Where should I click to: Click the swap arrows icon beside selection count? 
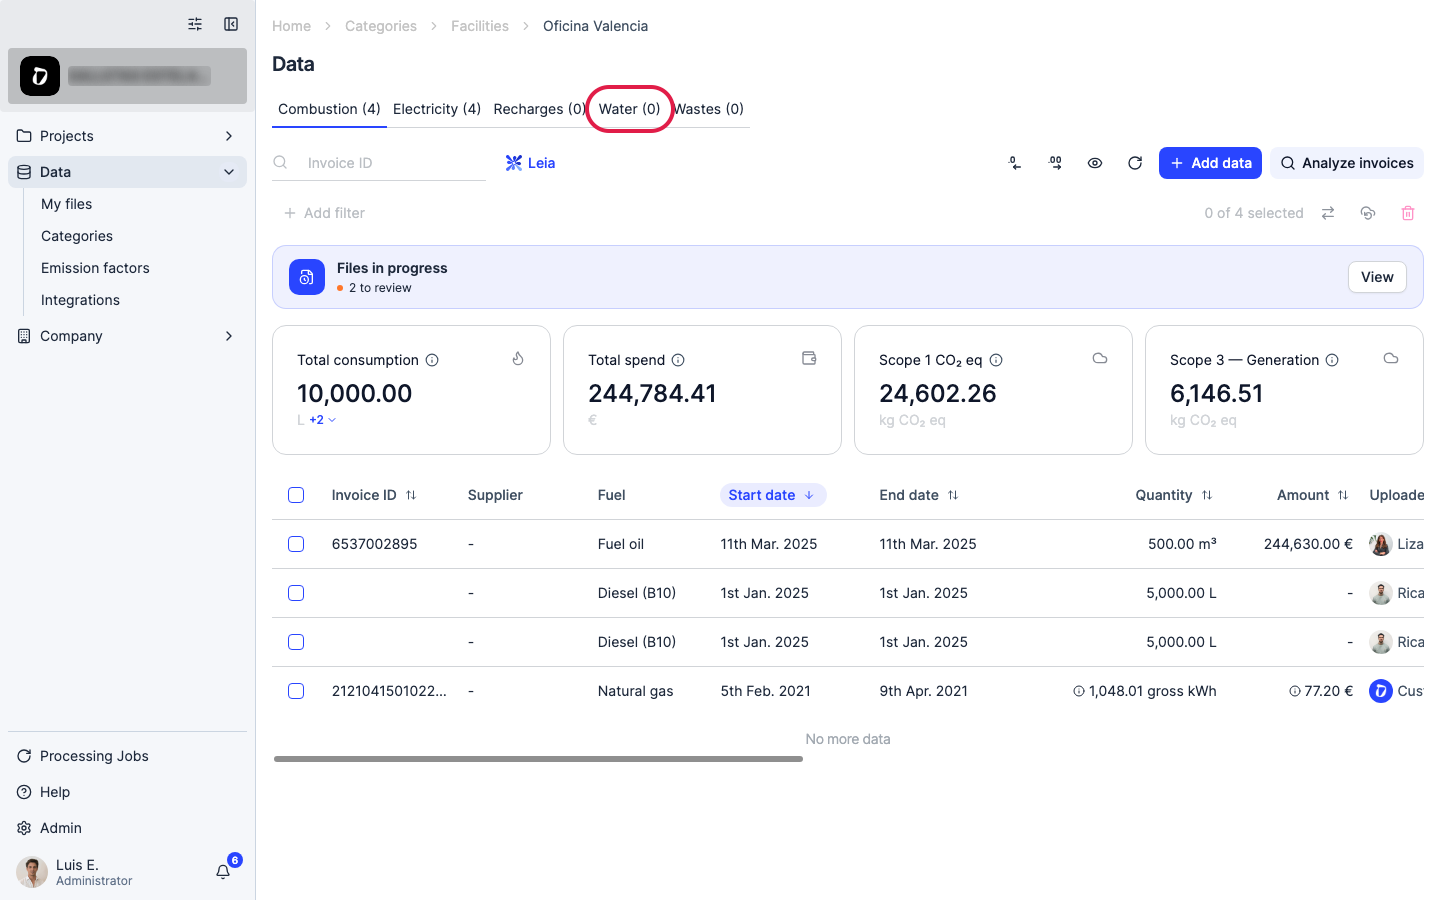pyautogui.click(x=1328, y=213)
